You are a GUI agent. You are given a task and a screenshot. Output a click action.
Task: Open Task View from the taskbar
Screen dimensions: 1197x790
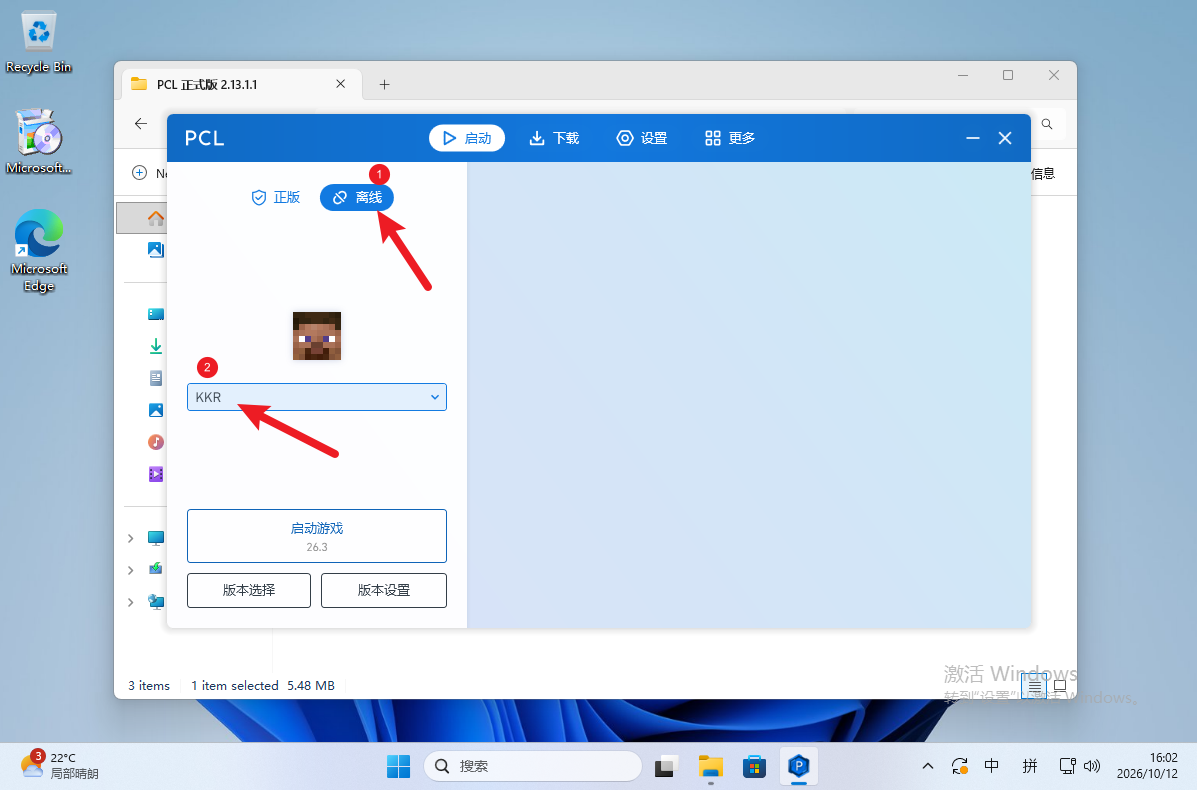point(666,766)
